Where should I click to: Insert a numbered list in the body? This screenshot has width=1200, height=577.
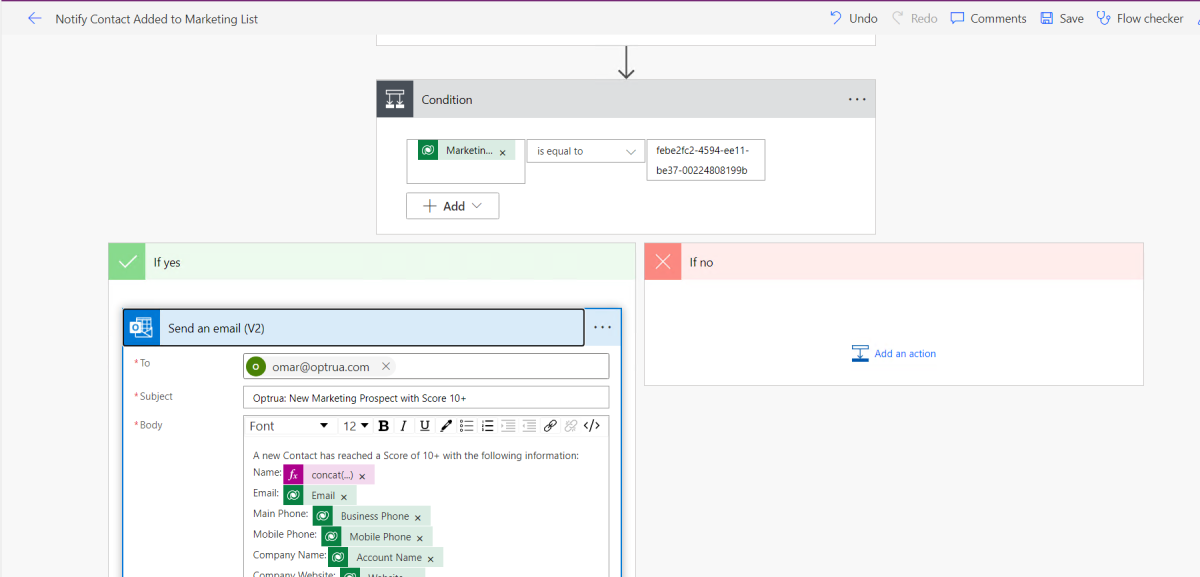[488, 426]
